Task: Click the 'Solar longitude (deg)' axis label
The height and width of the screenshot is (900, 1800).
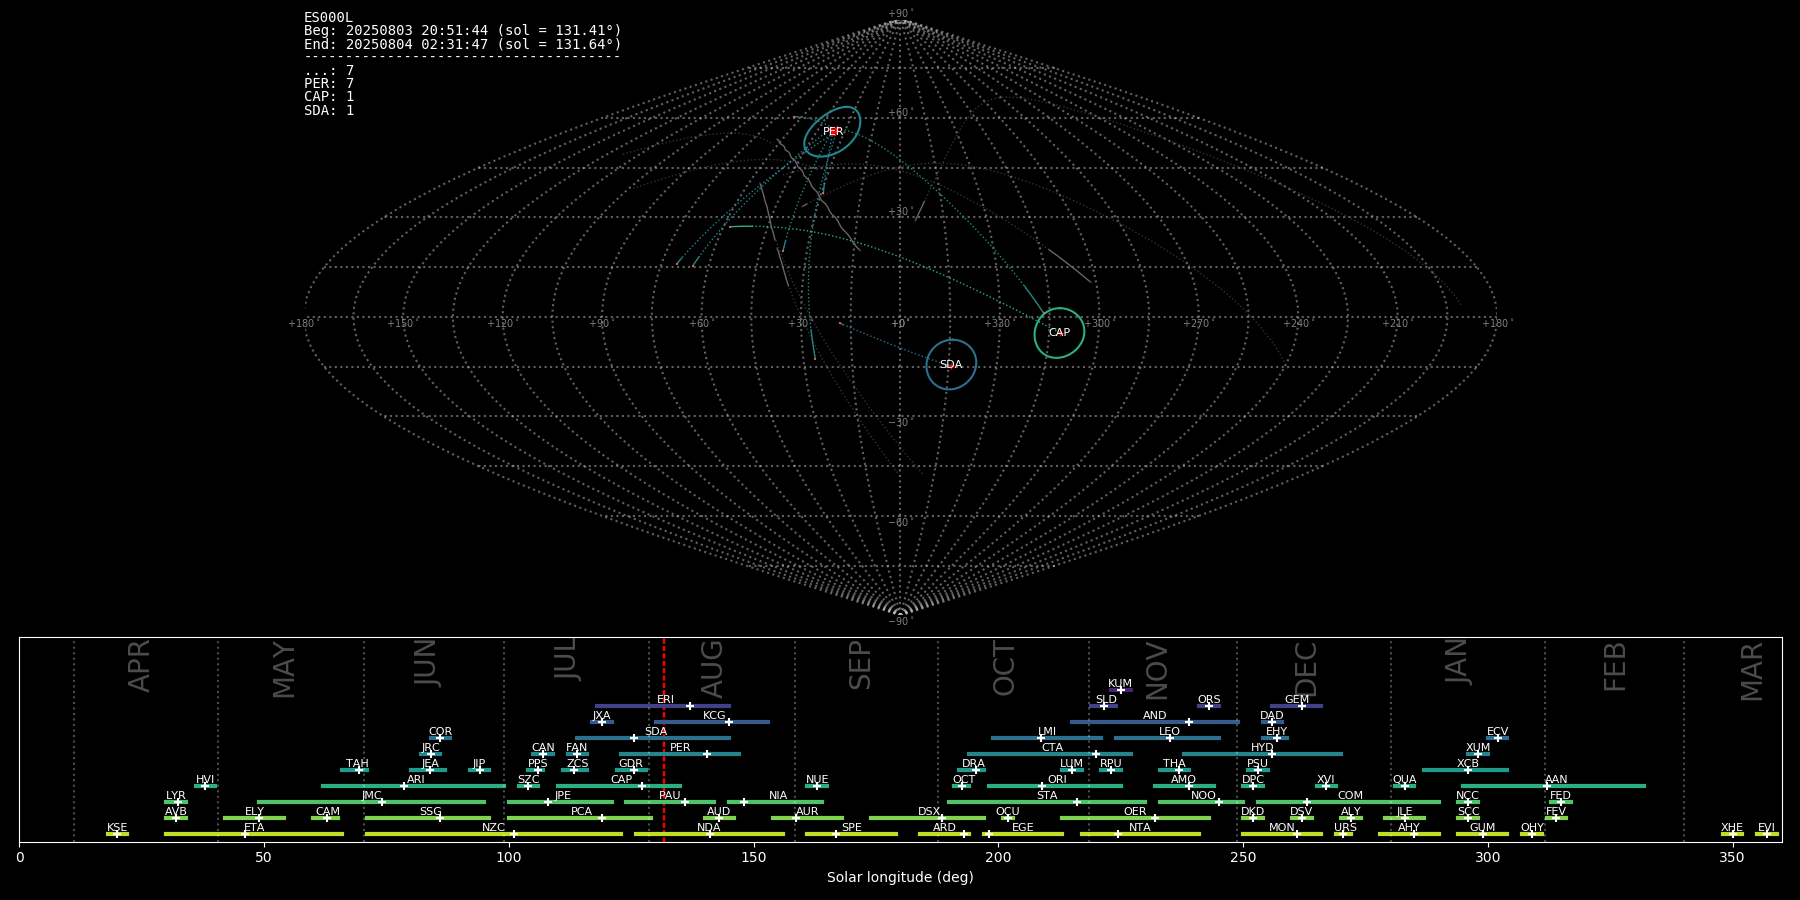Action: click(900, 877)
